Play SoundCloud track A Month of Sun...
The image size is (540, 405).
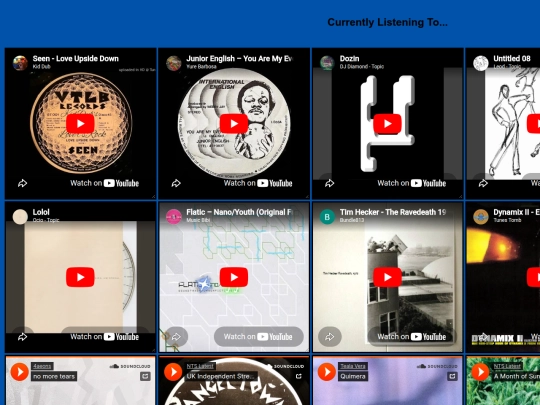tap(480, 372)
